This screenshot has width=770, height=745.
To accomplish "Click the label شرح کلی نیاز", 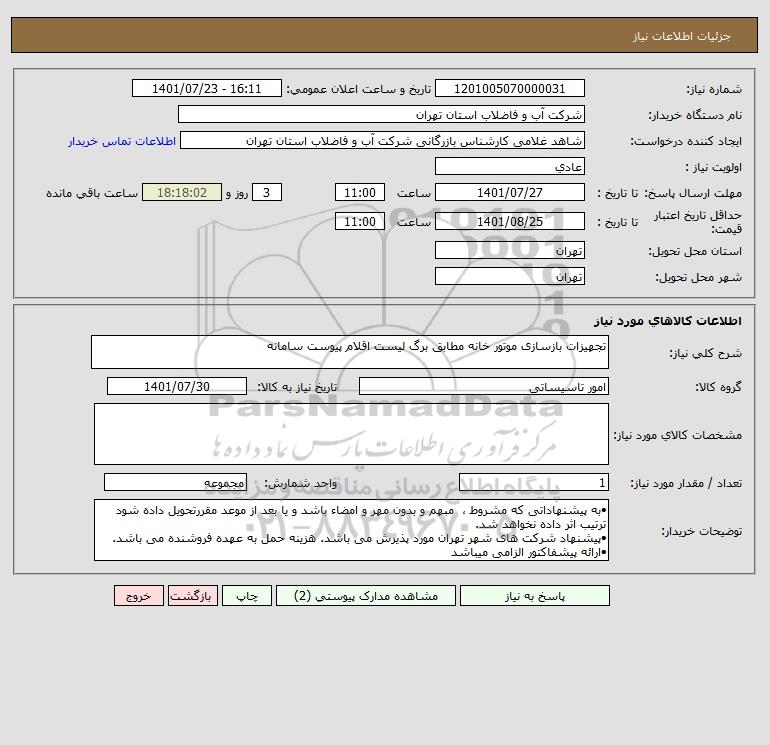I will point(706,353).
